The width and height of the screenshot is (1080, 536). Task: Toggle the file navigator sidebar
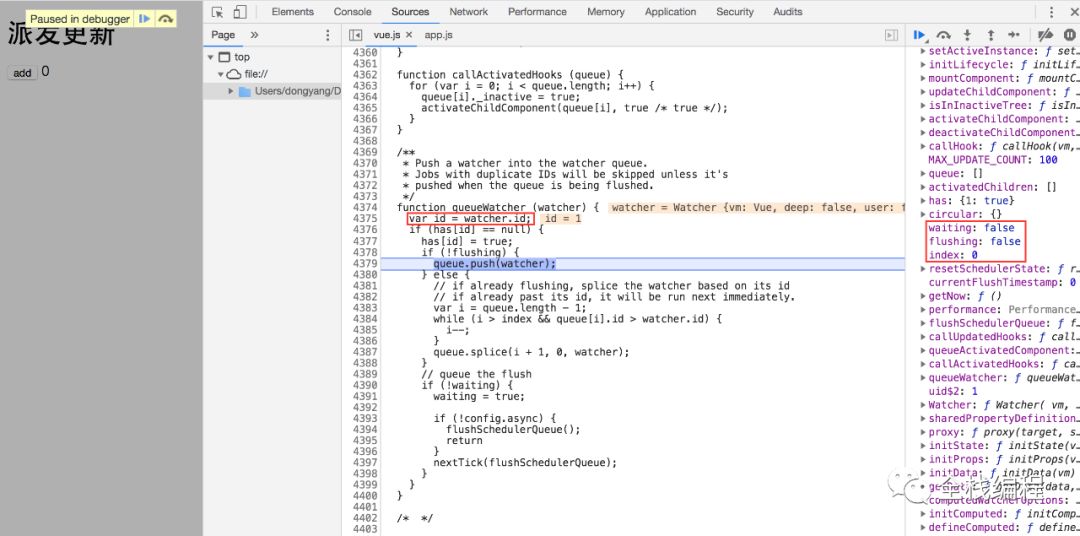(x=355, y=35)
